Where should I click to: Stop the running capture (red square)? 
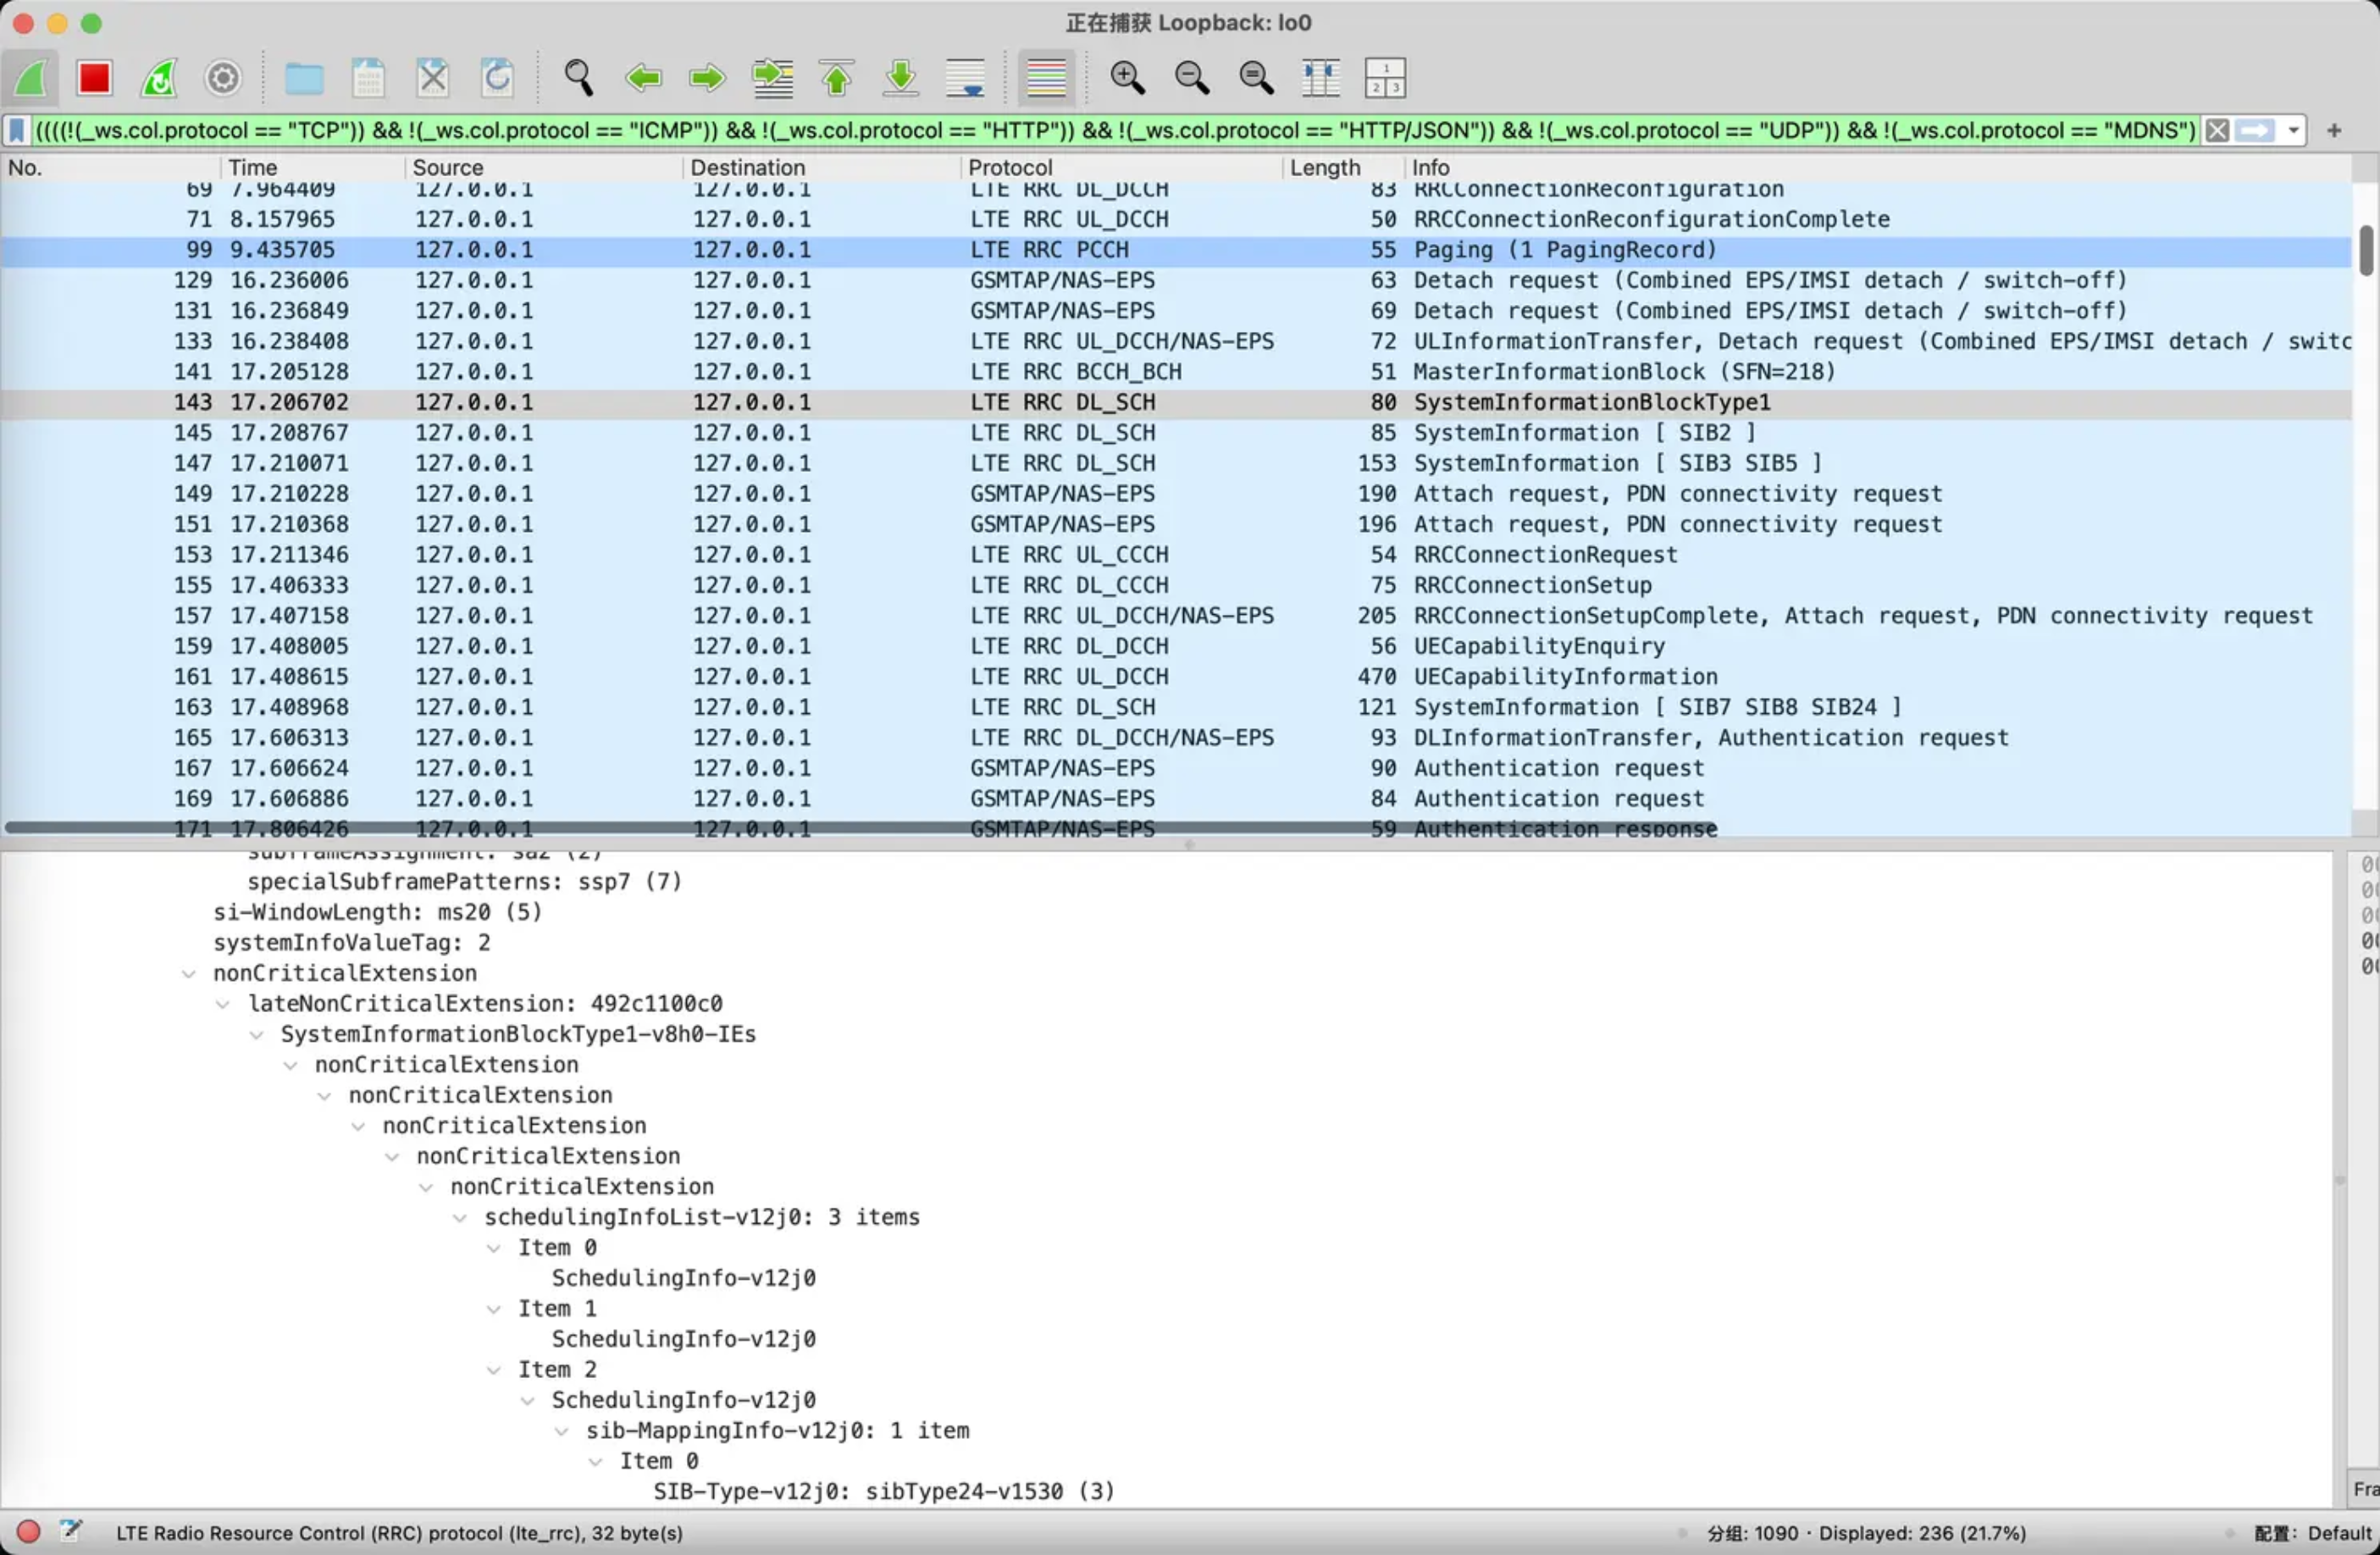pos(94,77)
